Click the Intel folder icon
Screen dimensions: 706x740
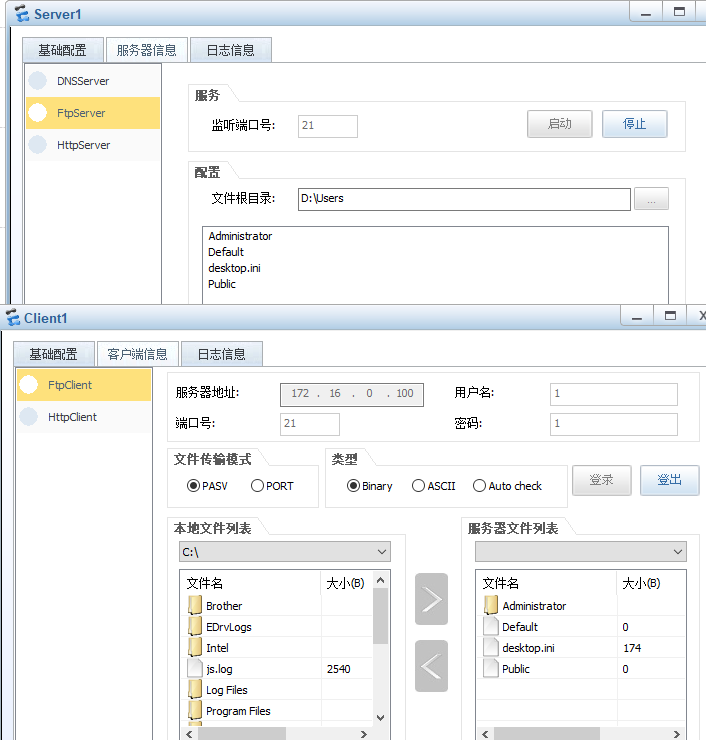click(194, 648)
